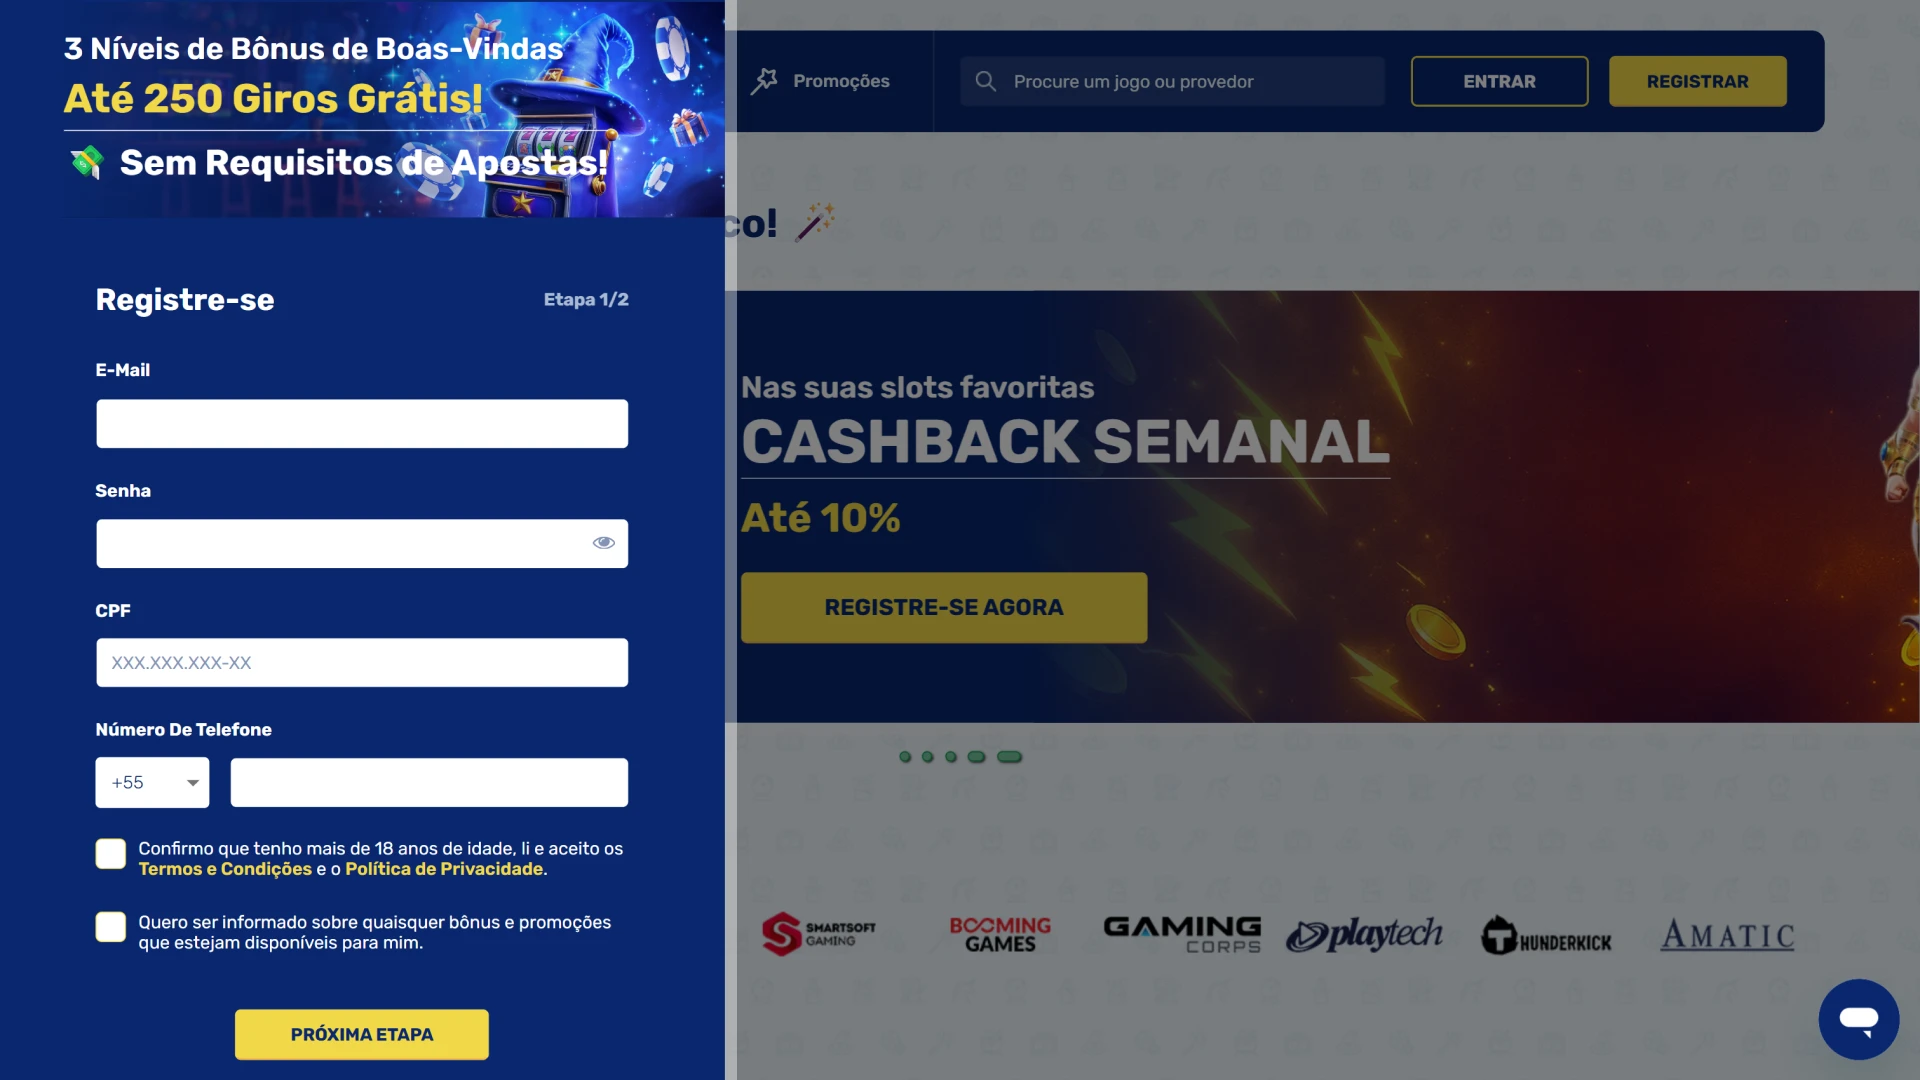Check the bonus and promotions notification checkbox
Viewport: 1920px width, 1080px height.
coord(111,927)
